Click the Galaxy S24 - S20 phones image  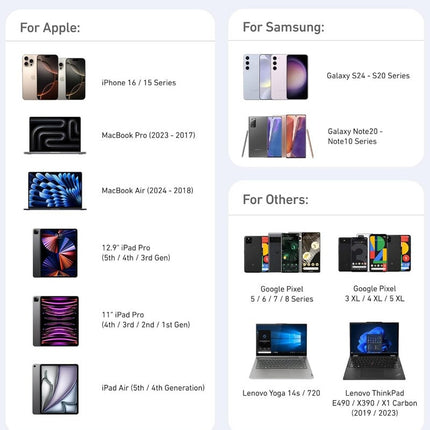[x=276, y=77]
